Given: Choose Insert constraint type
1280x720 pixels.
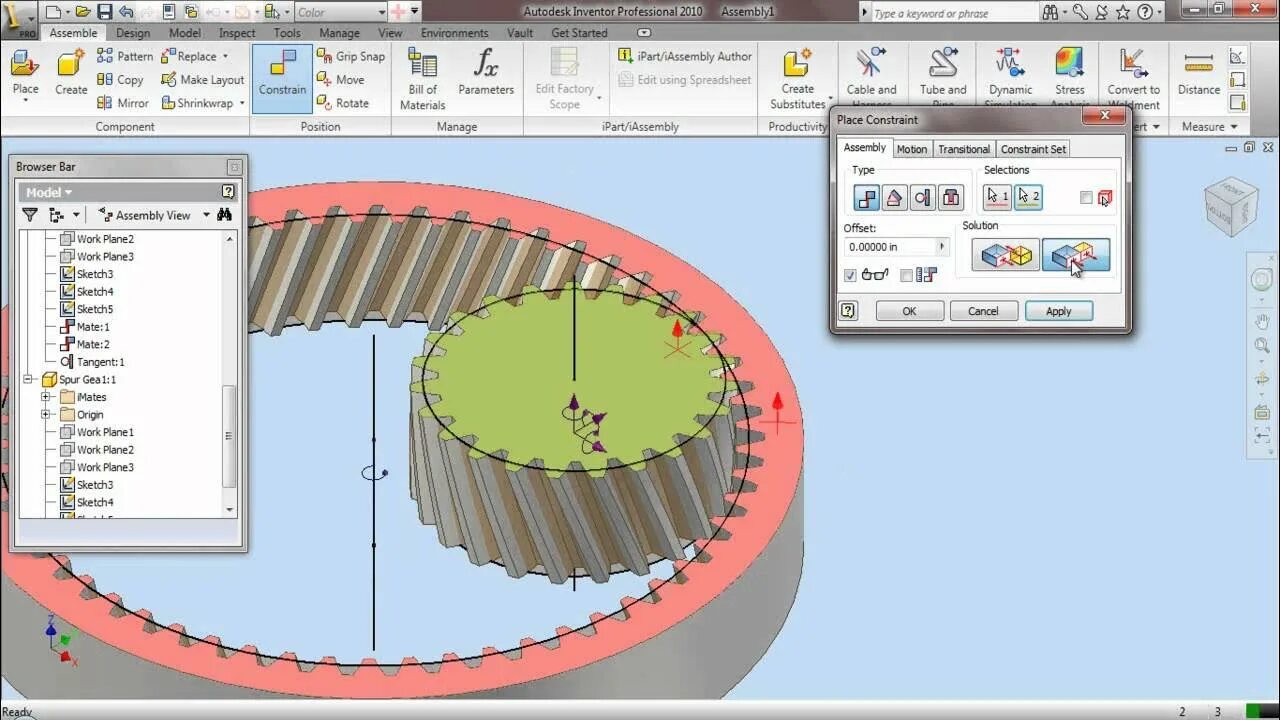Looking at the screenshot, I should [x=950, y=198].
